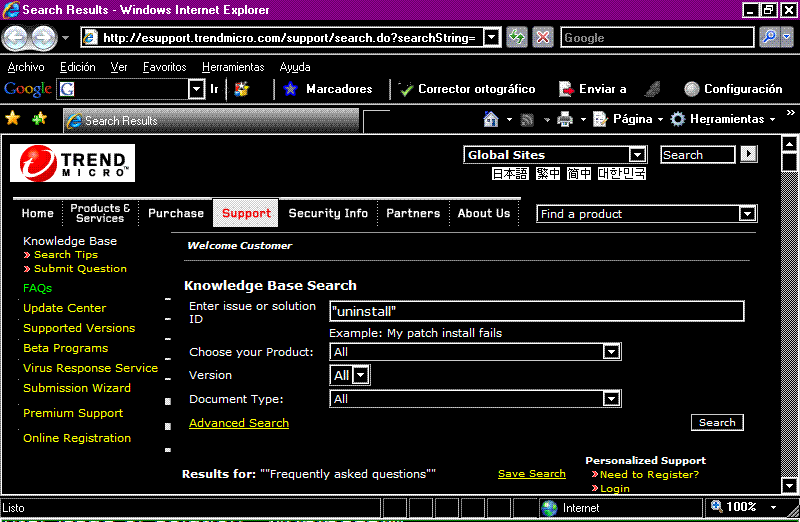Screen dimensions: 800x522
Task: Open Google toolbar Configuración
Action: [733, 89]
